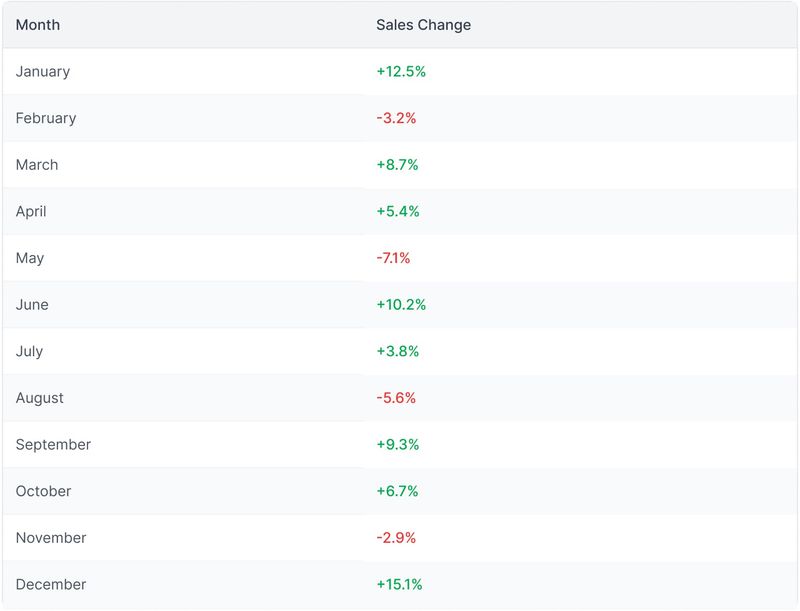This screenshot has height=611, width=800.
Task: Click the +5.4% sales change
Action: [x=398, y=212]
